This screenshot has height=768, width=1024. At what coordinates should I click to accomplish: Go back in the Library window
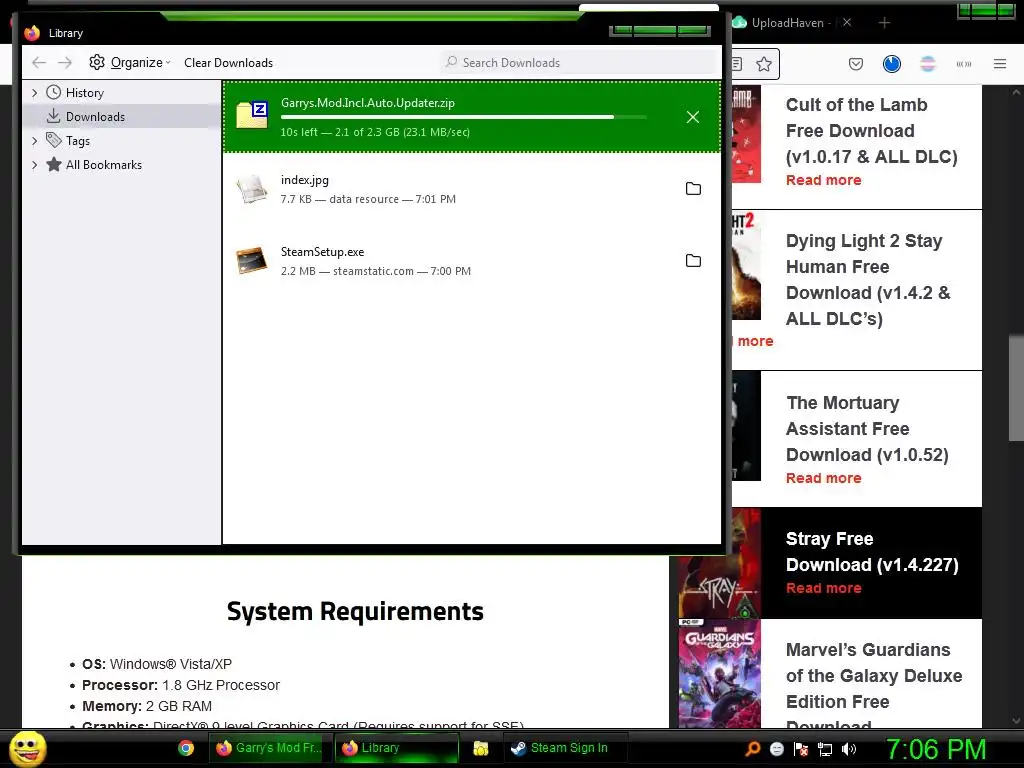pos(39,63)
